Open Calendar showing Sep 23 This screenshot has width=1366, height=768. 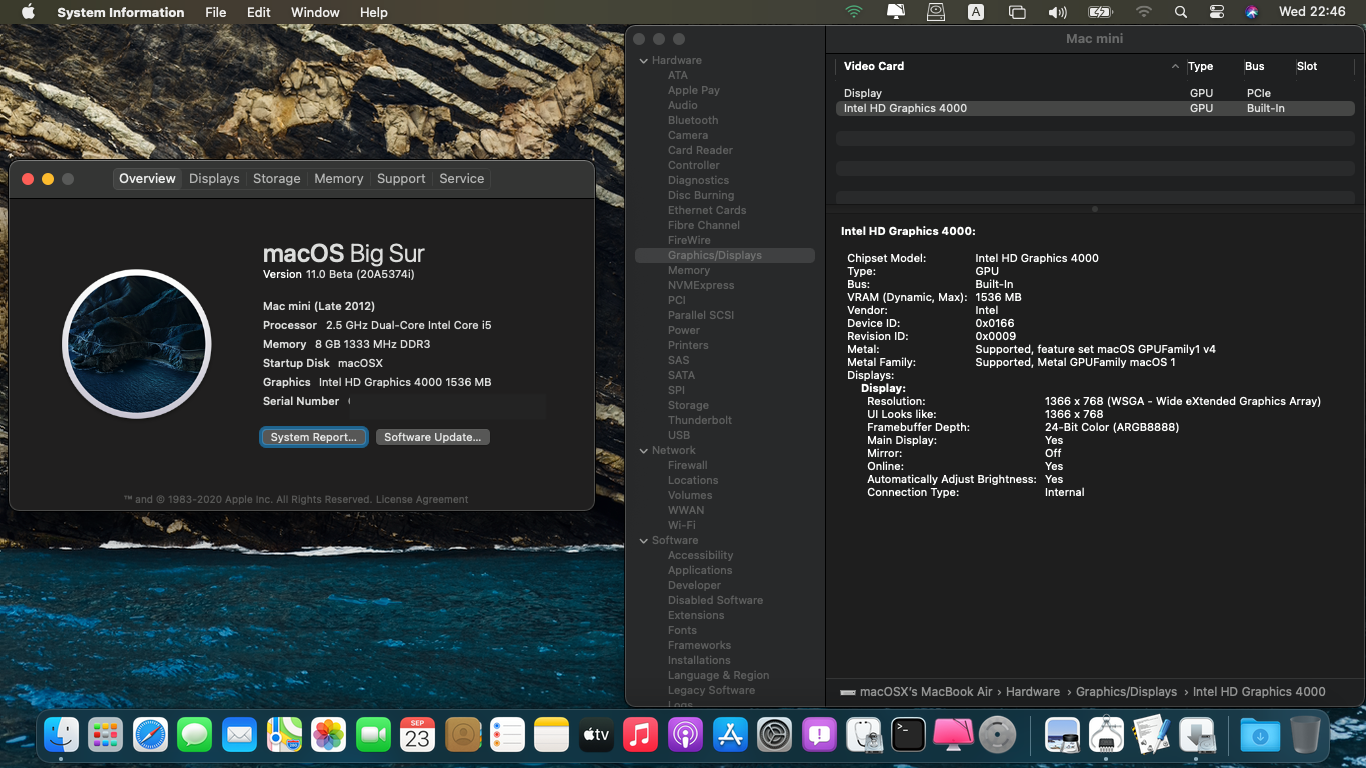coord(417,736)
